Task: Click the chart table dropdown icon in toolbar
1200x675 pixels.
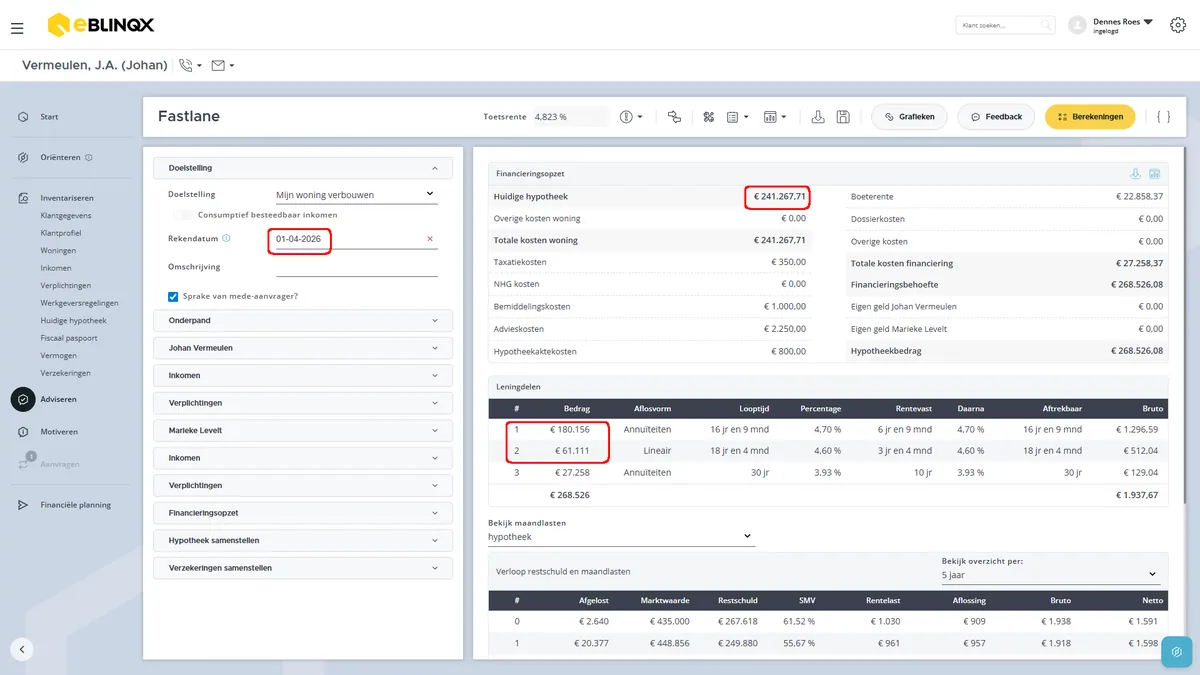Action: click(x=775, y=117)
